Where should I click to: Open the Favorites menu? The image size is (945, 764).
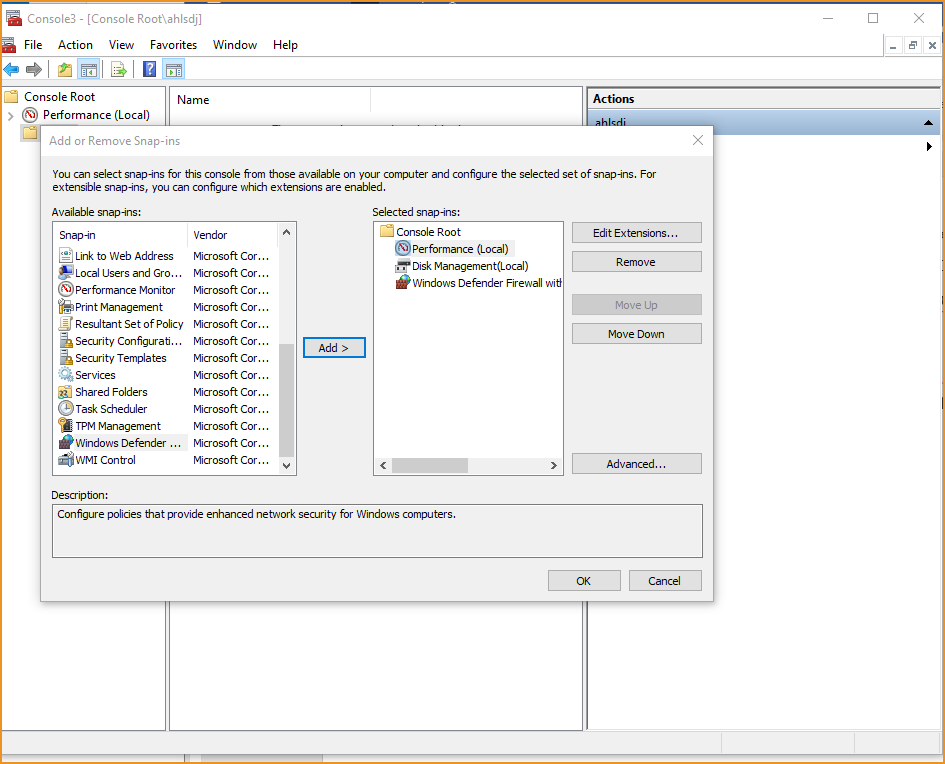[174, 45]
